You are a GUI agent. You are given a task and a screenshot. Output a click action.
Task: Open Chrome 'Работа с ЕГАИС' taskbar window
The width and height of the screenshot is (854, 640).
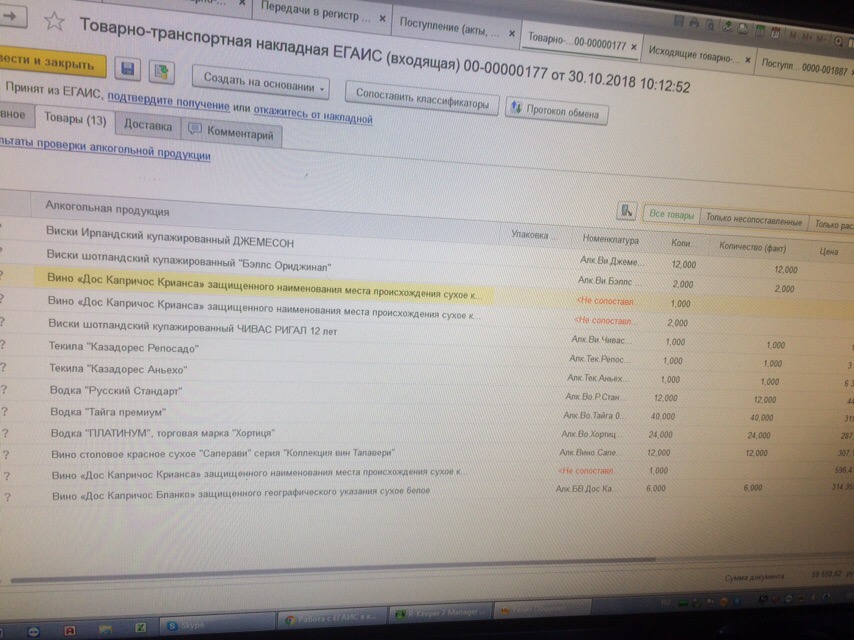point(331,619)
